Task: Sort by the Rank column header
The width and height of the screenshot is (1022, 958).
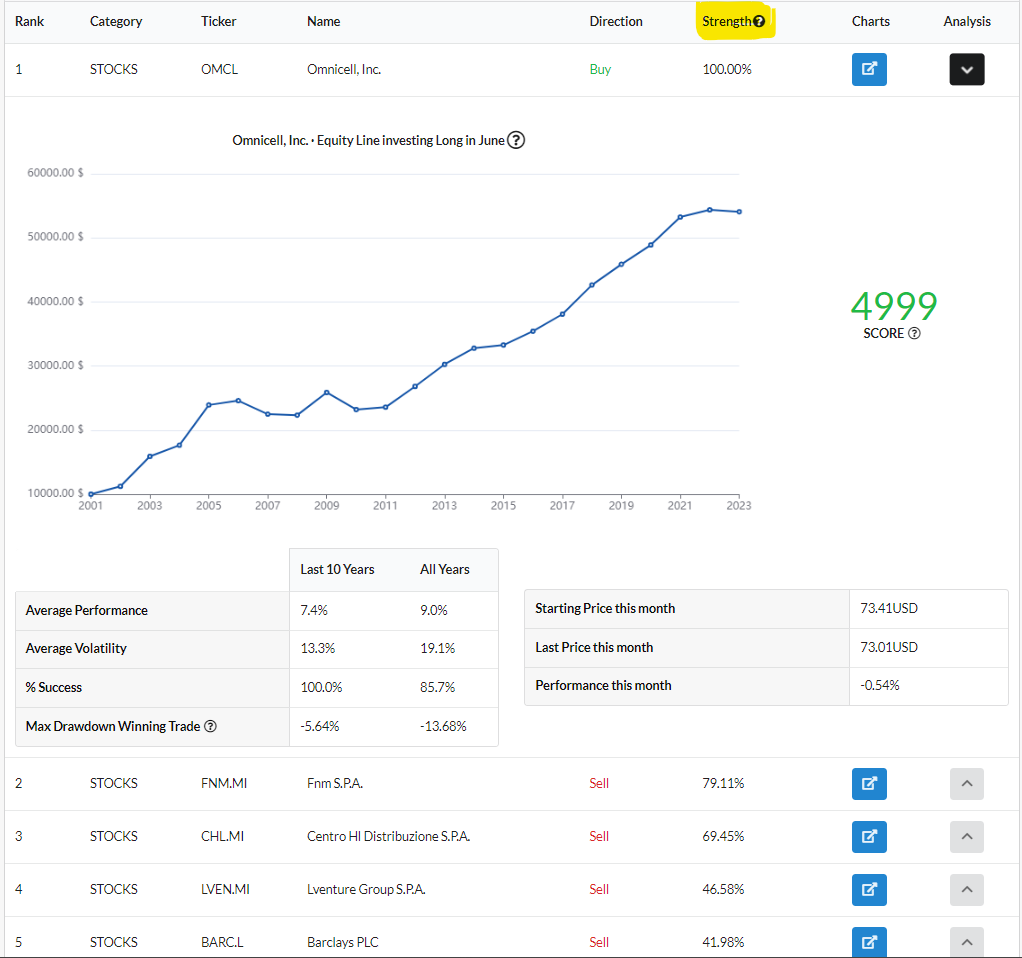Action: tap(29, 22)
